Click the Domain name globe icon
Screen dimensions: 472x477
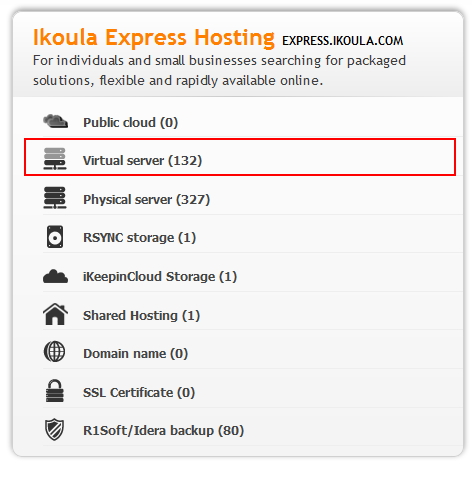point(54,352)
